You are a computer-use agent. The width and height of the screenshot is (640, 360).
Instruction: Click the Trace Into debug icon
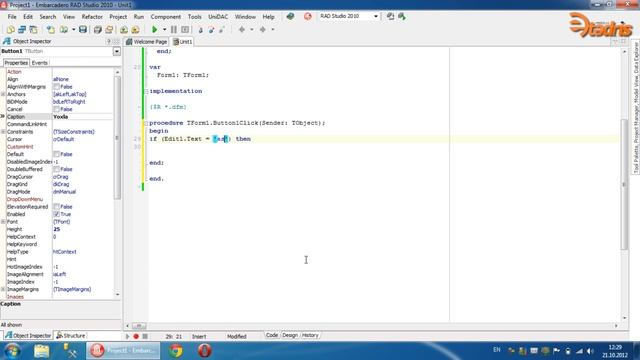(x=200, y=29)
